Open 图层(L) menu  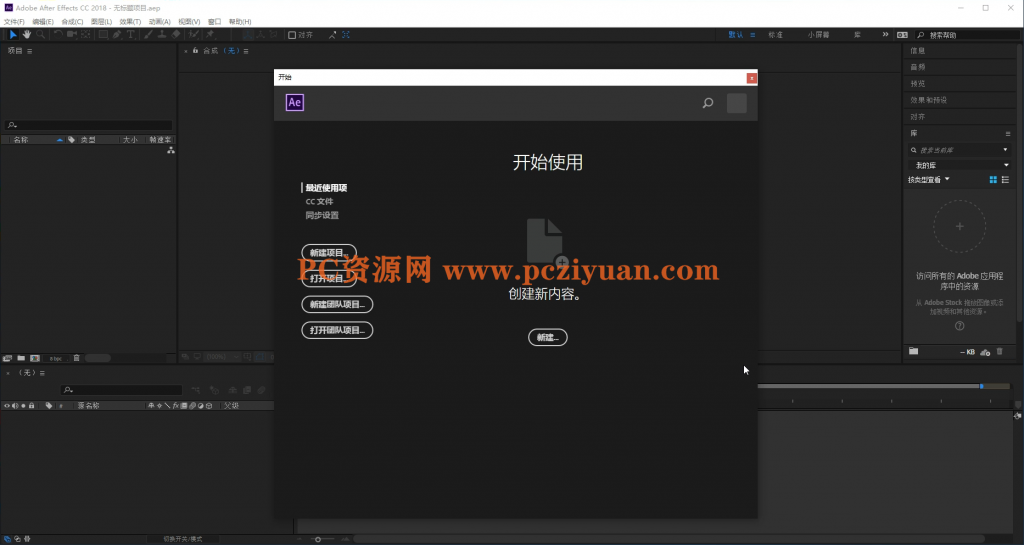pyautogui.click(x=101, y=22)
